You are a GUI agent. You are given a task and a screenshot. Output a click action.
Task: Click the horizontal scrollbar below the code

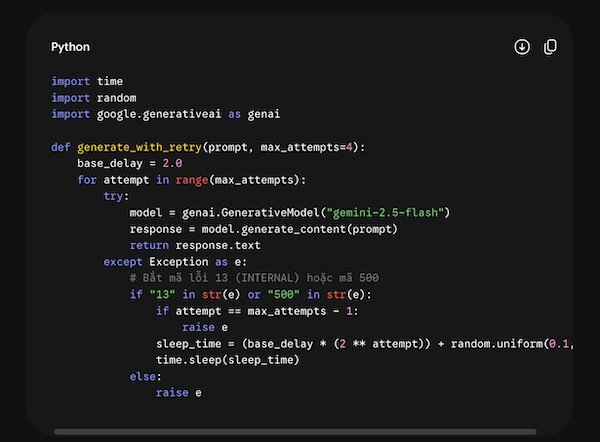pyautogui.click(x=295, y=432)
